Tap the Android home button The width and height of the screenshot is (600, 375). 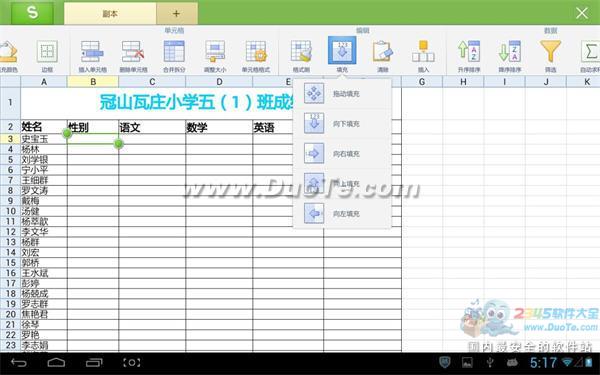point(56,362)
